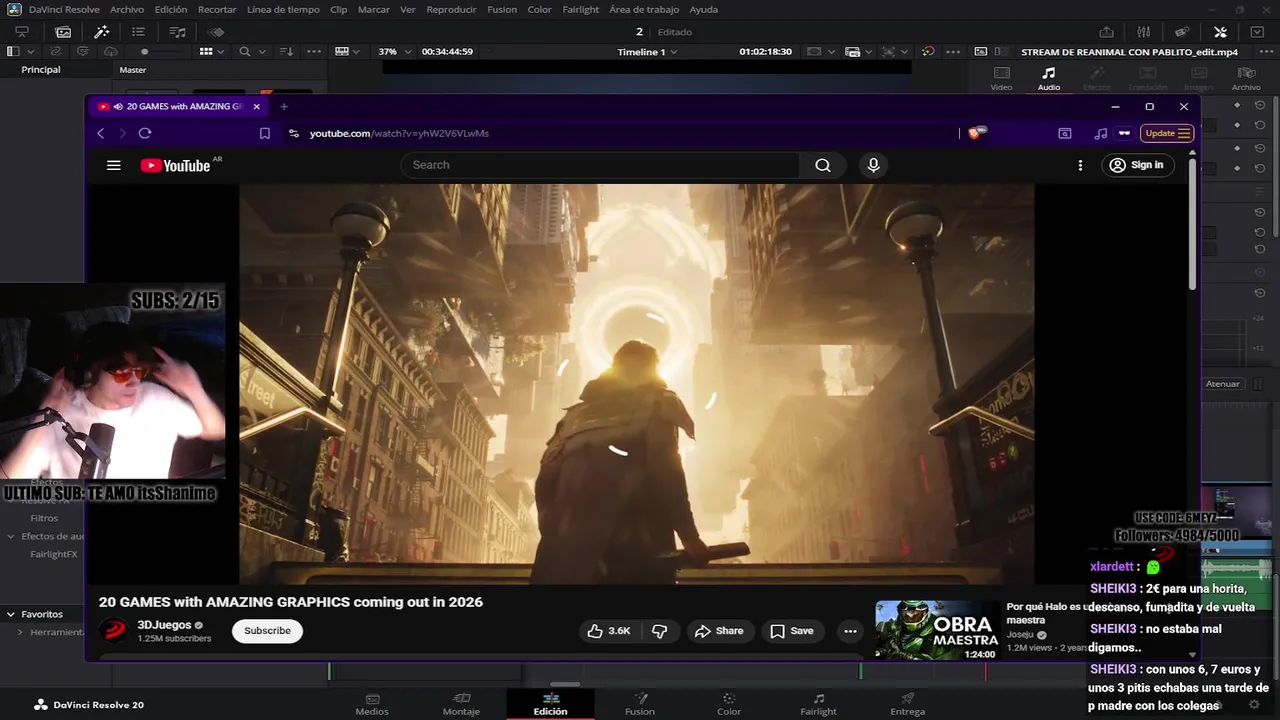
Task: Reload the YouTube page in browser
Action: click(x=145, y=133)
